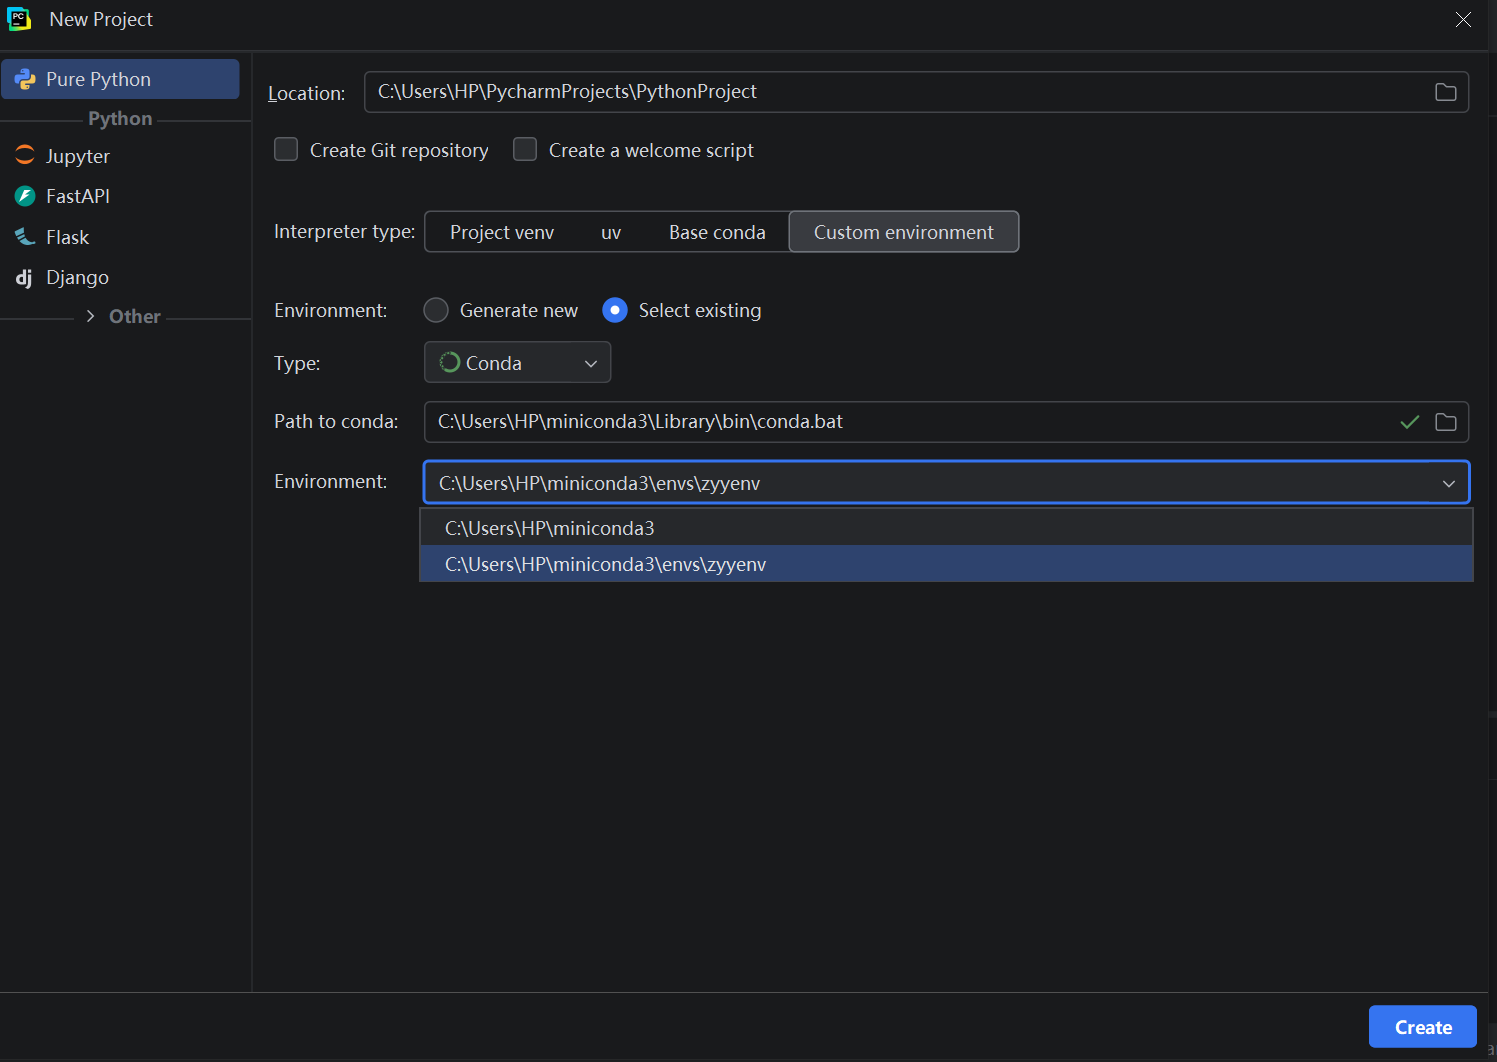
Task: Click the Conda icon in Type dropdown
Action: click(x=450, y=362)
